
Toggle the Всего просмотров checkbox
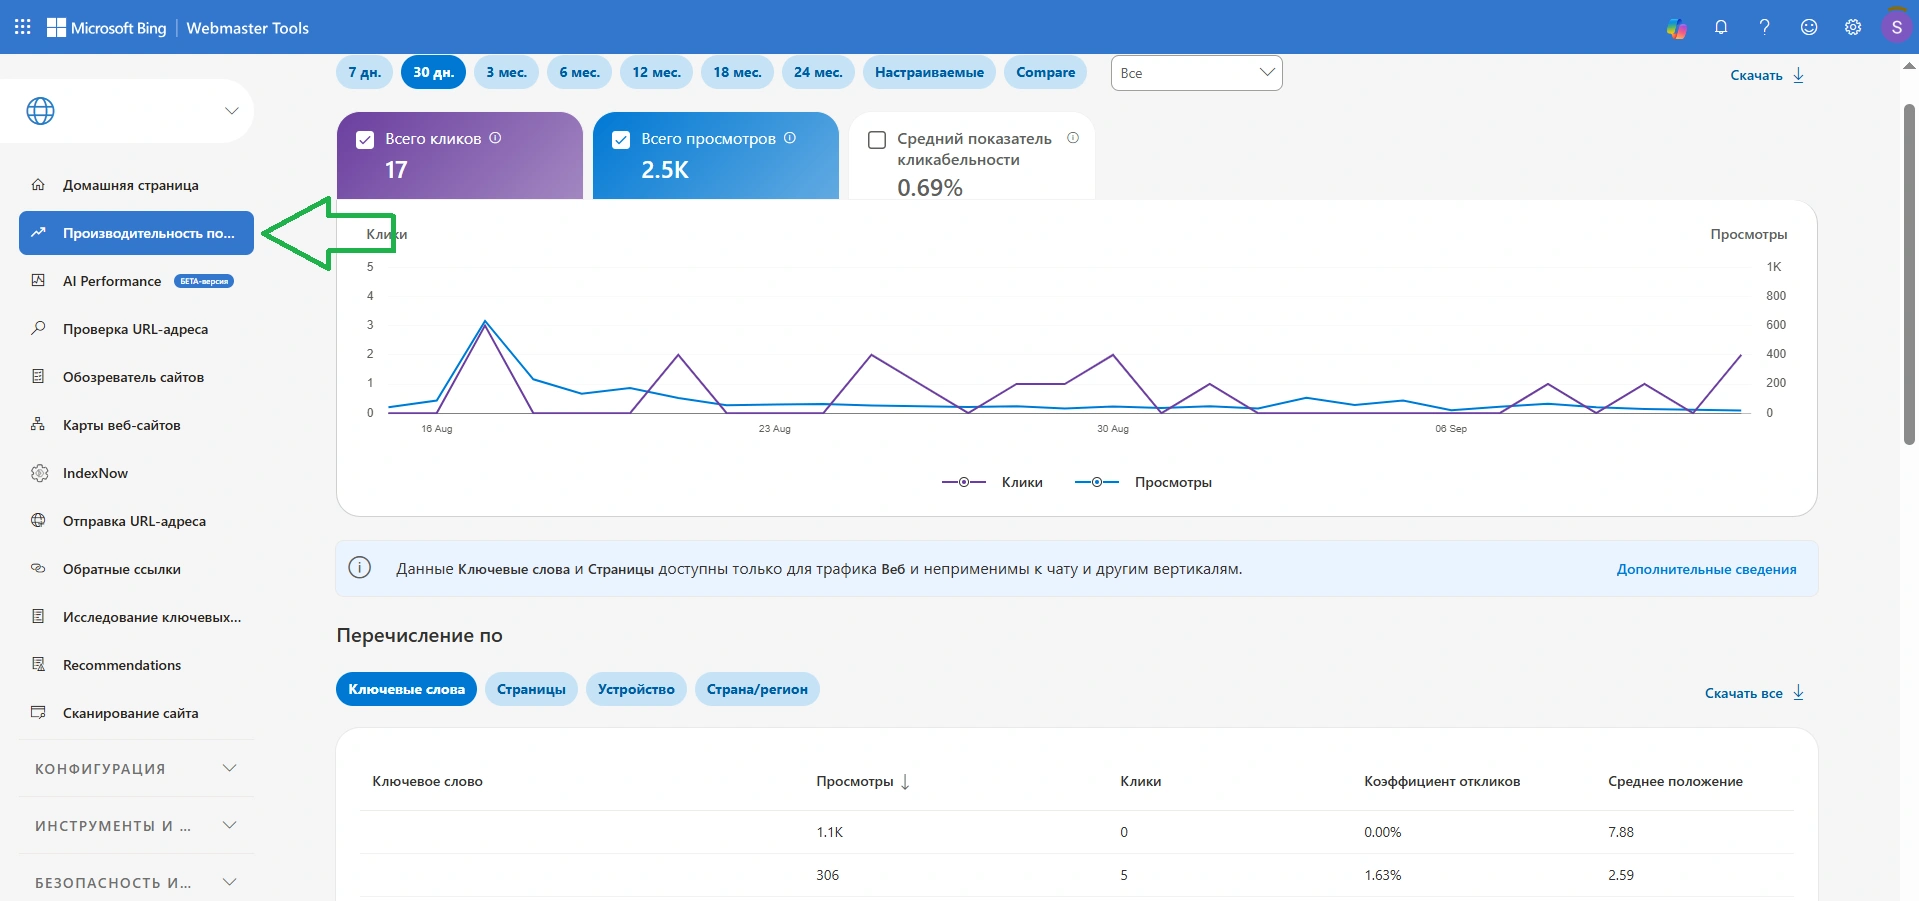click(621, 140)
